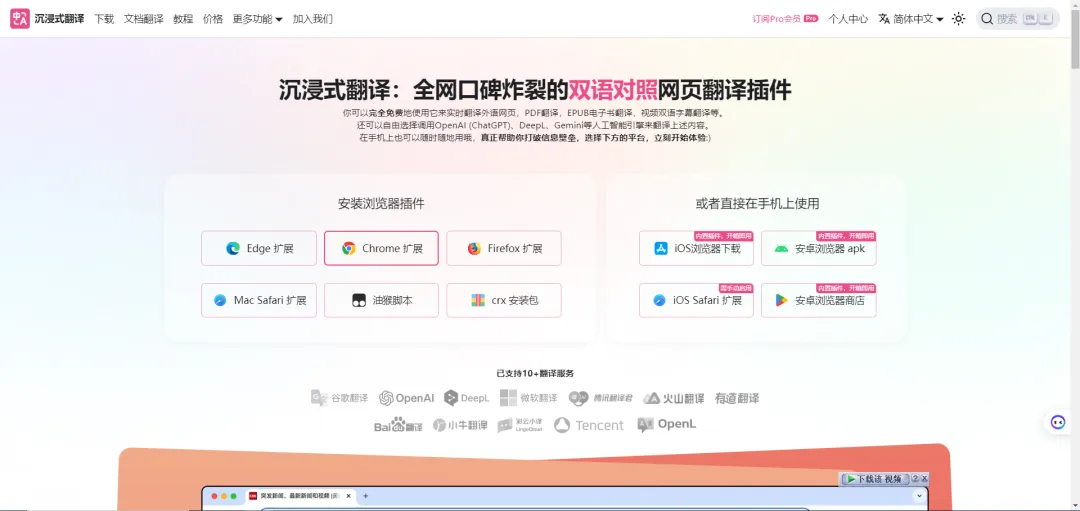This screenshot has height=511, width=1080.
Task: Click the crx 安装包 button
Action: coord(503,300)
